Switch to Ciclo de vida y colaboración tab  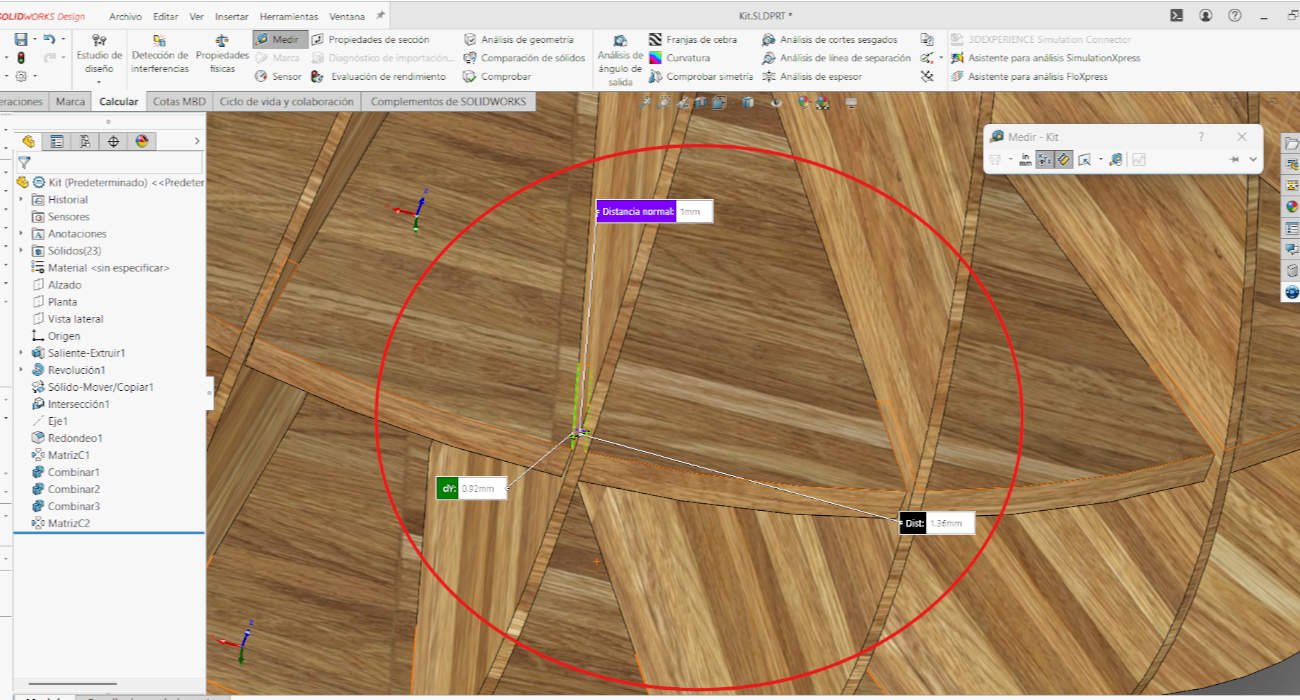pyautogui.click(x=286, y=102)
